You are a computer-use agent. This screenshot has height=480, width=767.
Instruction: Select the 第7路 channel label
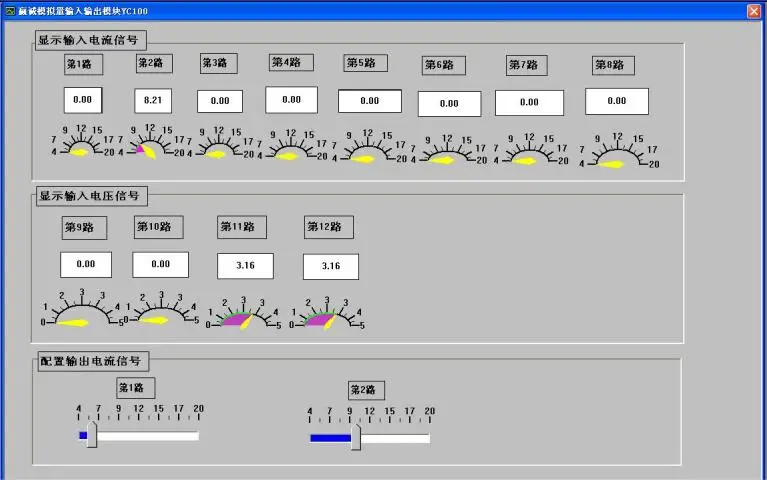click(527, 65)
